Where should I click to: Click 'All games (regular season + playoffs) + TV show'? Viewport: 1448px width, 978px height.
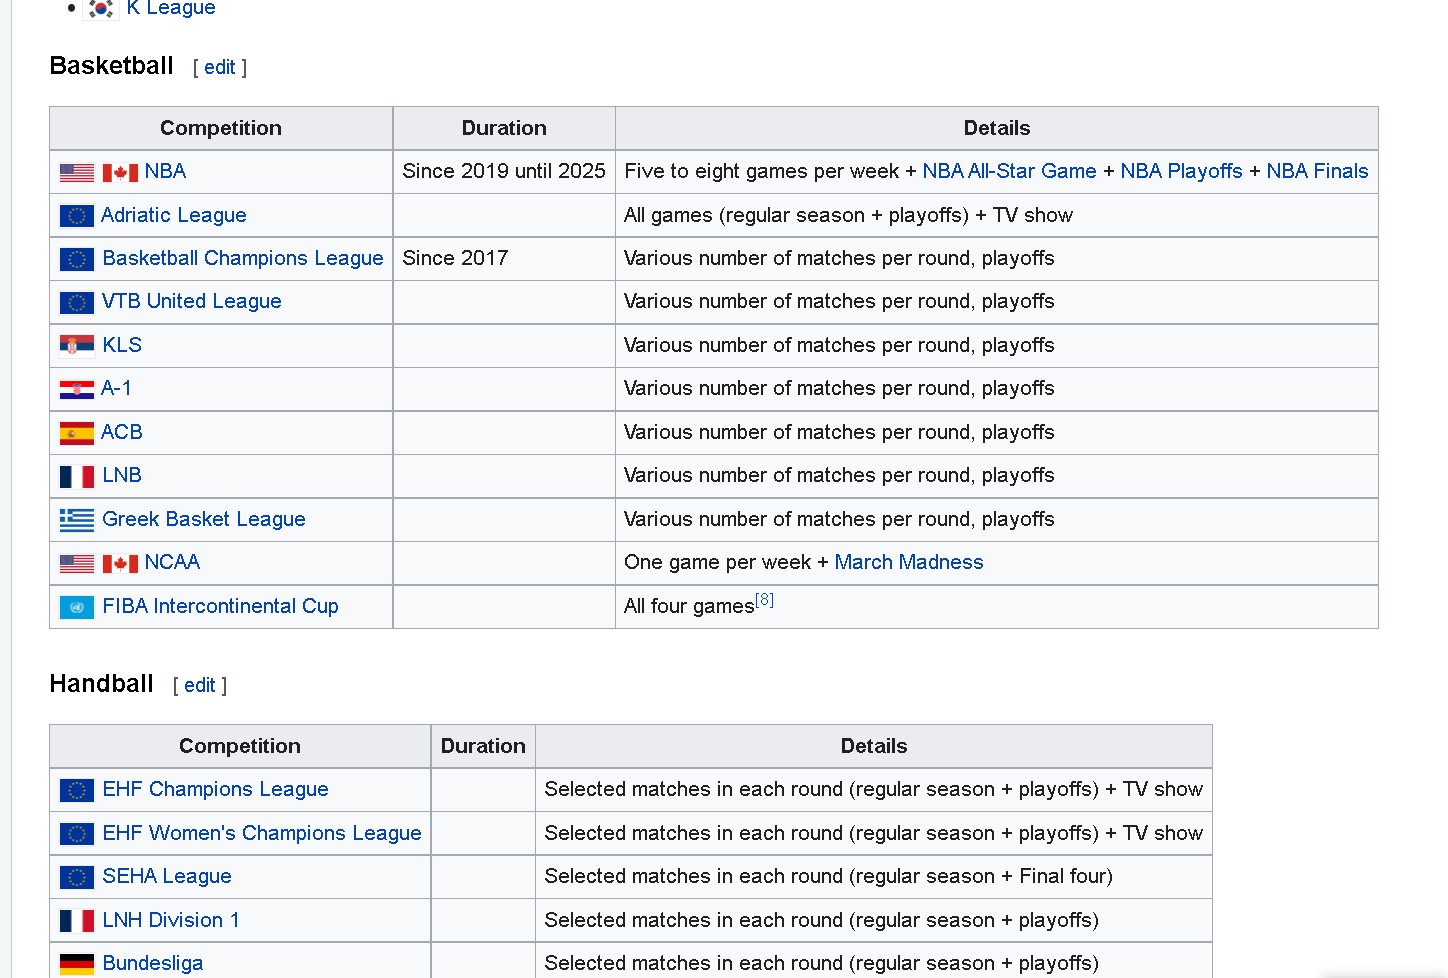tap(848, 215)
